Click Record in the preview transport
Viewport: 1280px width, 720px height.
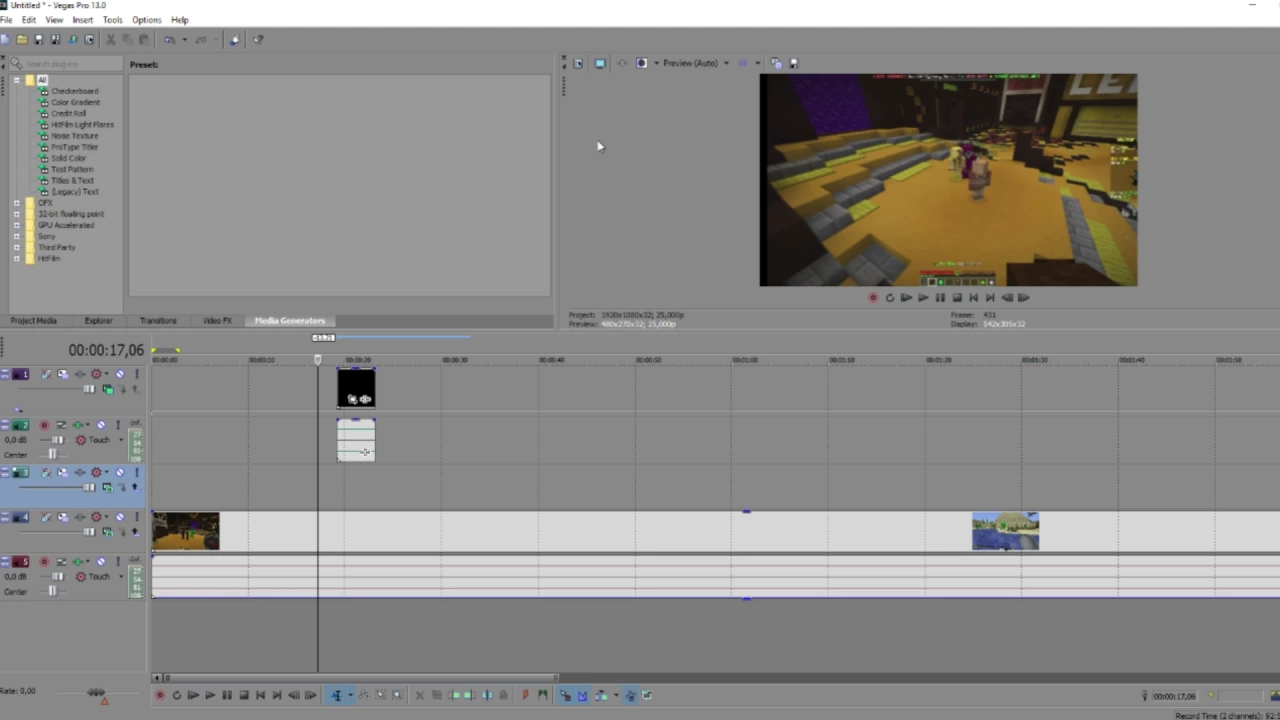(873, 297)
